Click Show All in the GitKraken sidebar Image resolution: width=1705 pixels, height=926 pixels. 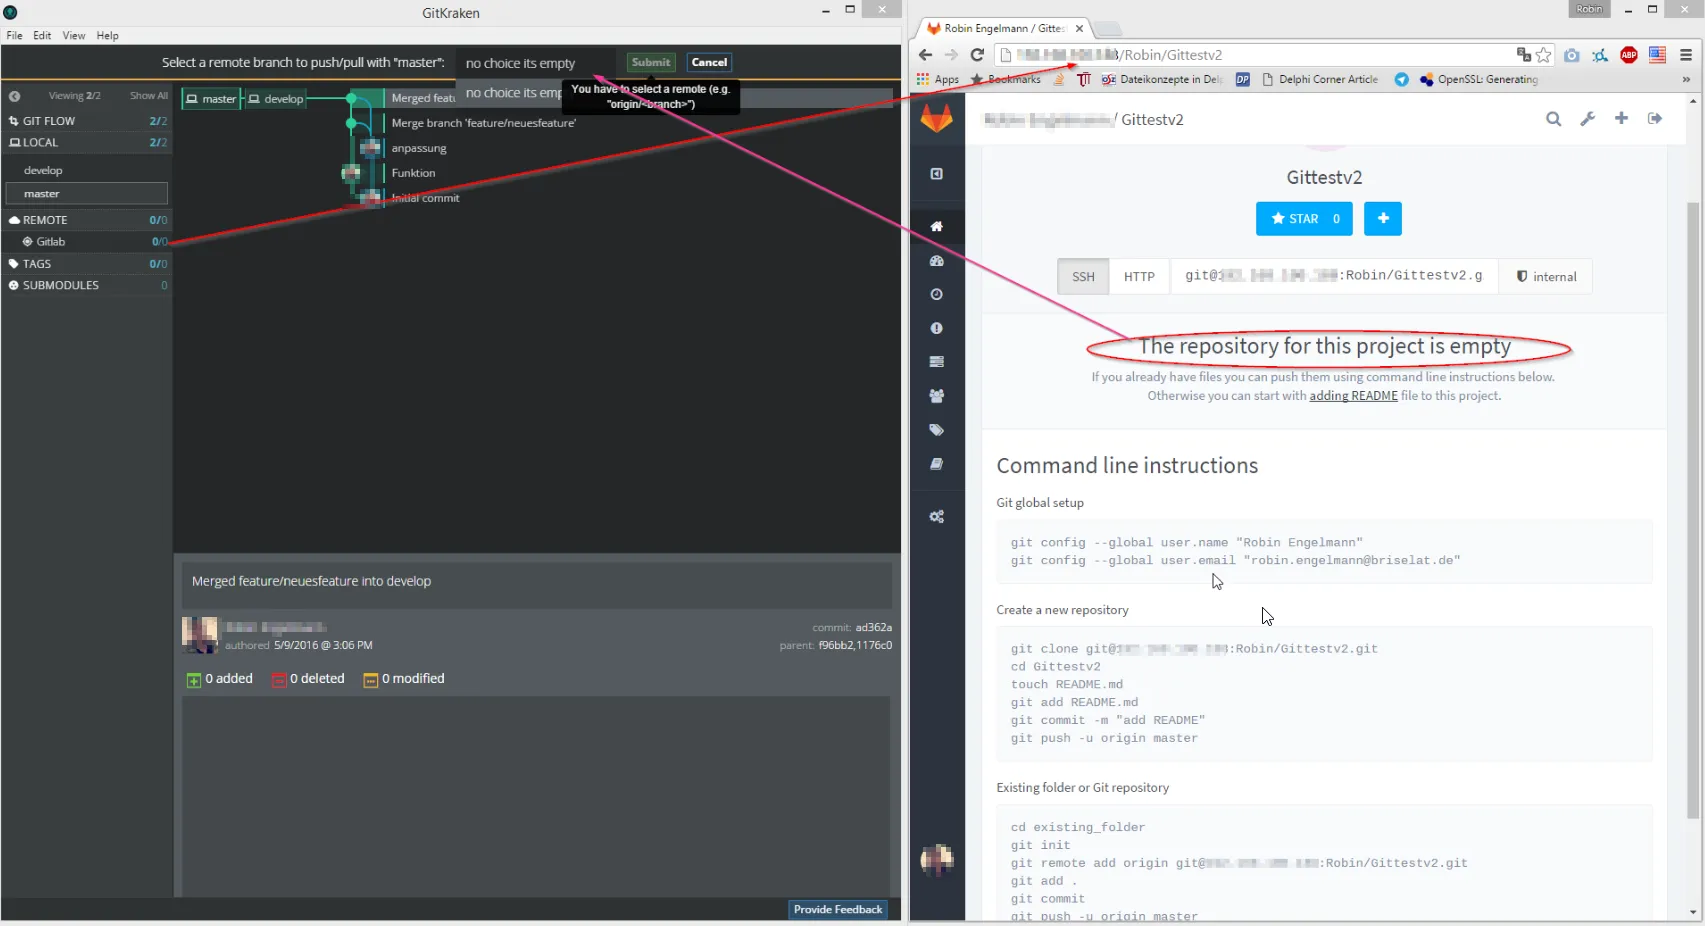(149, 96)
